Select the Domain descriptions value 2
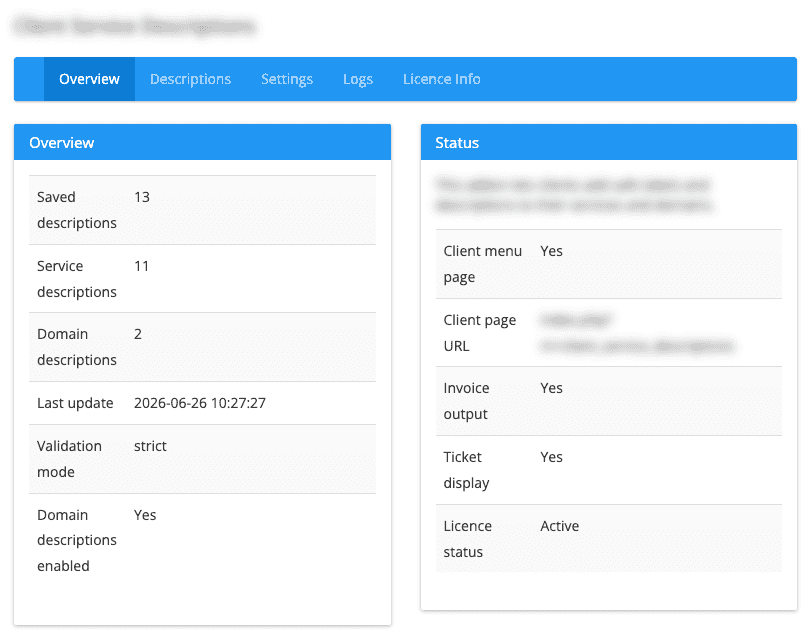 138,334
